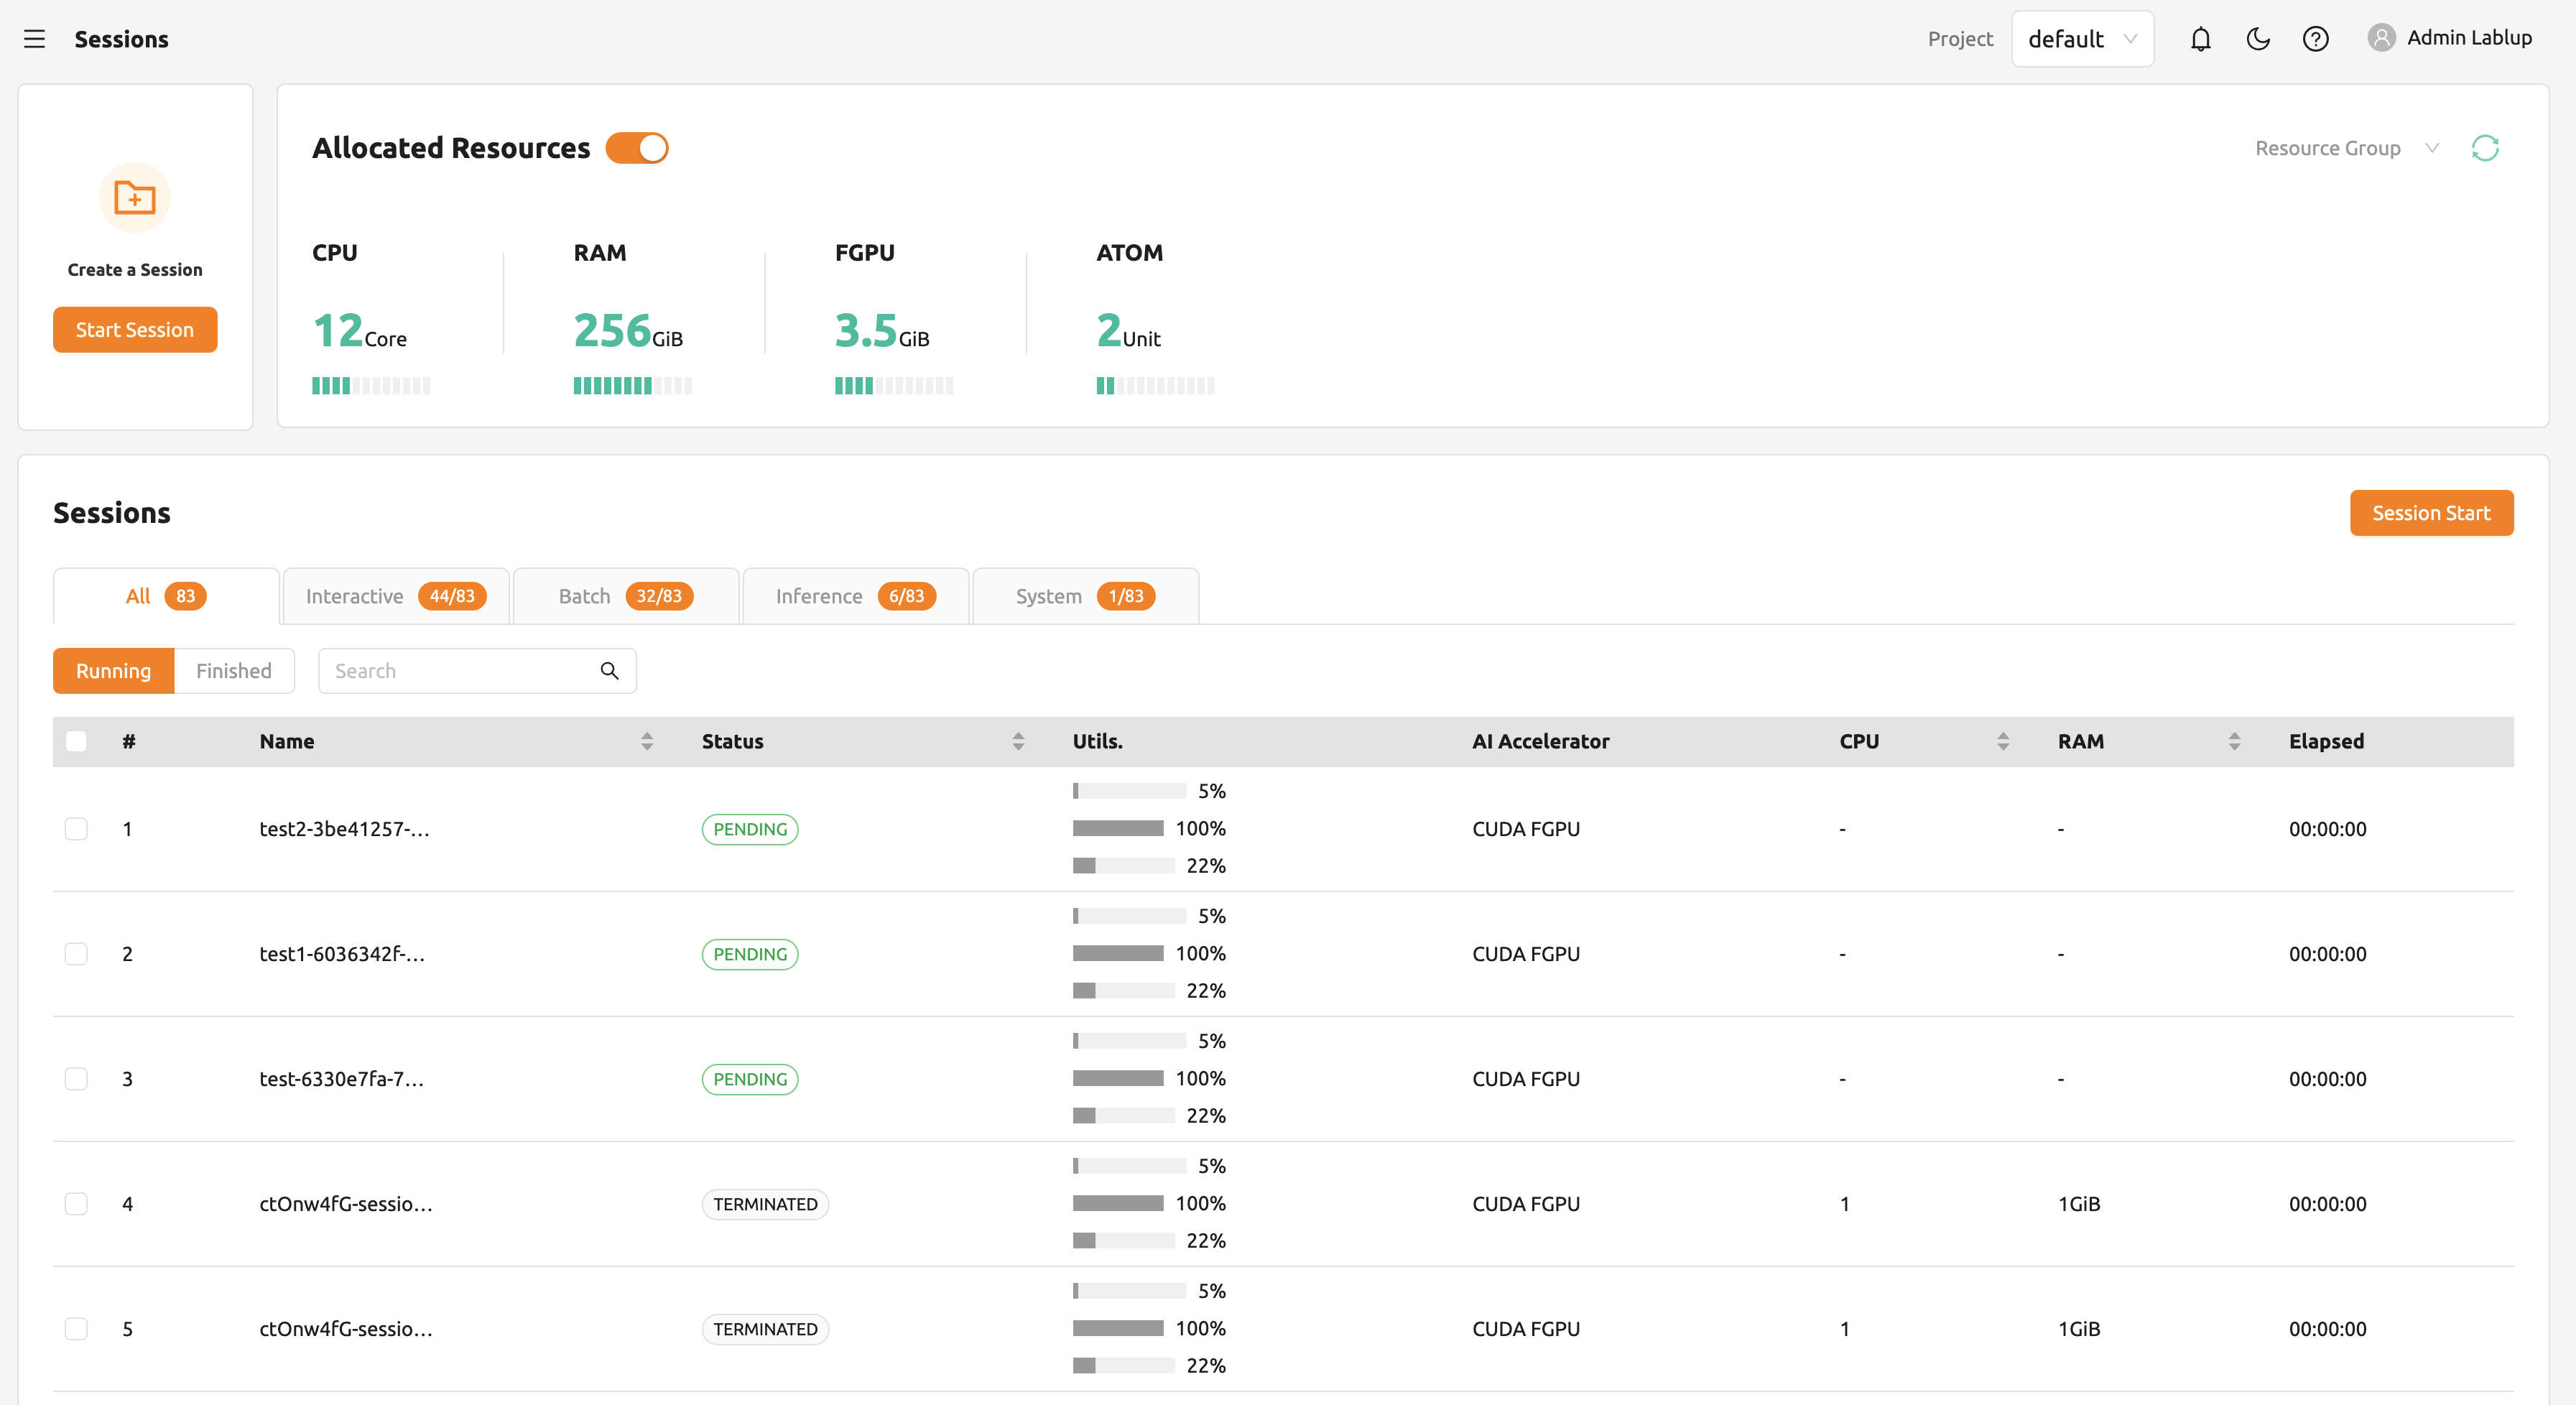Click the 12 Core CPU value

(359, 330)
